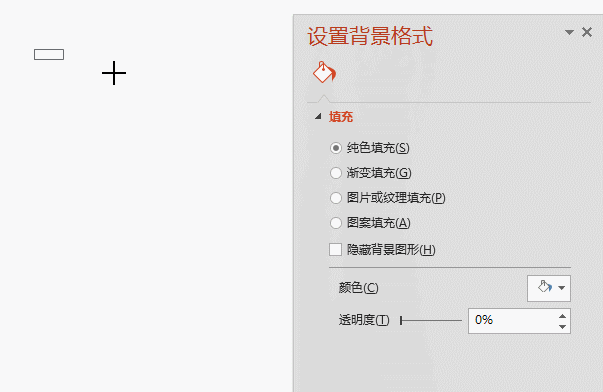Viewport: 603px width, 392px height.
Task: Collapse the 填充 section triangle
Action: (x=318, y=116)
